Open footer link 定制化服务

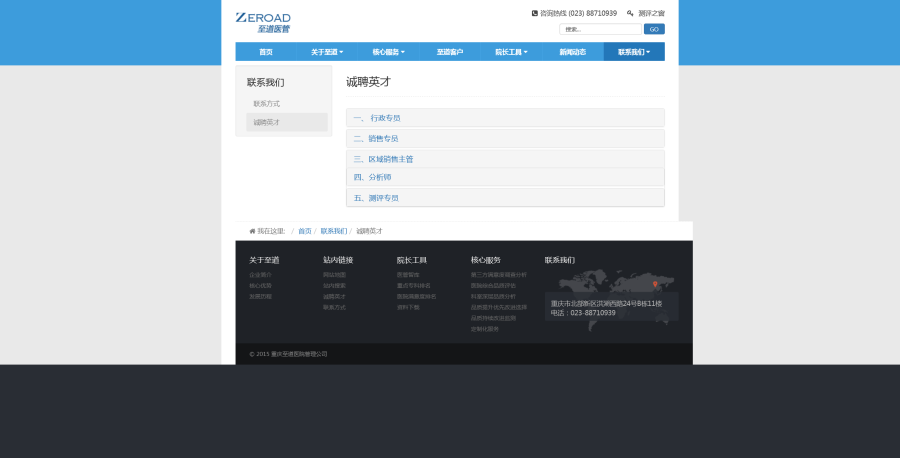(485, 329)
